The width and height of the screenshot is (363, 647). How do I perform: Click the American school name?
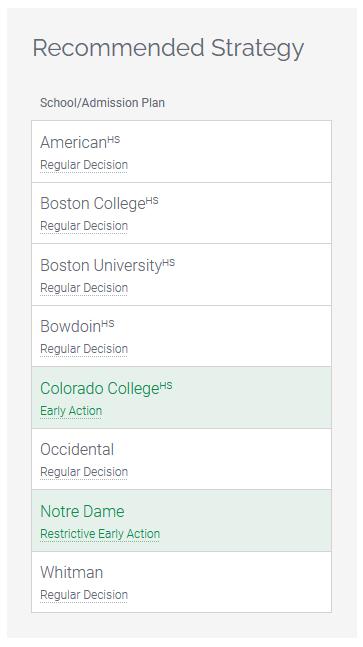coord(73,143)
